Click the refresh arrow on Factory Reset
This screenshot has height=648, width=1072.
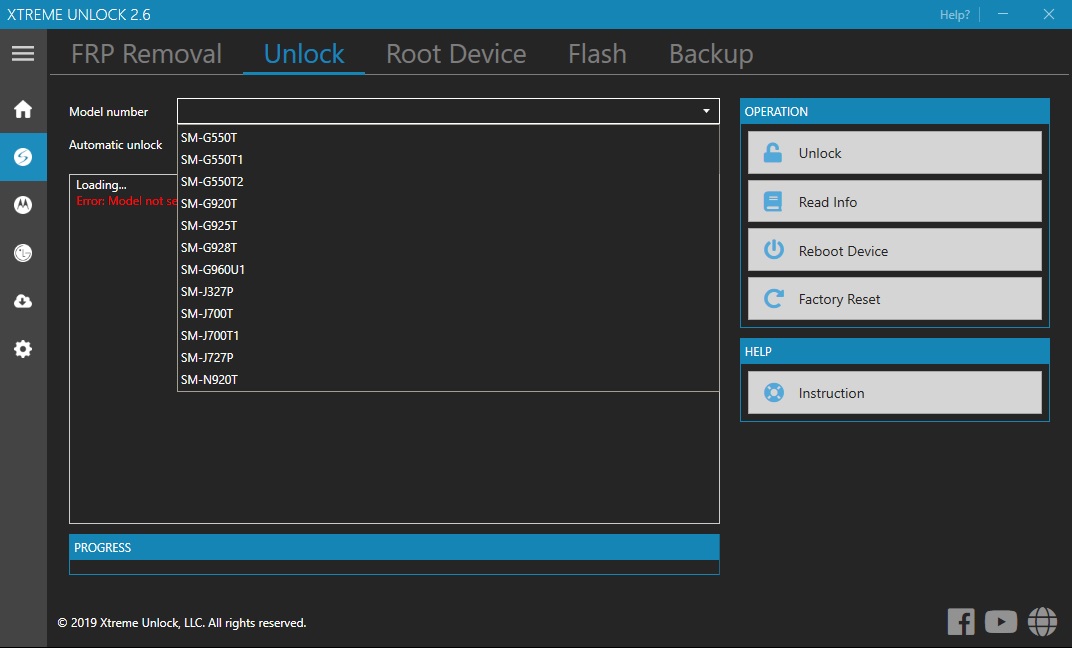[x=773, y=299]
